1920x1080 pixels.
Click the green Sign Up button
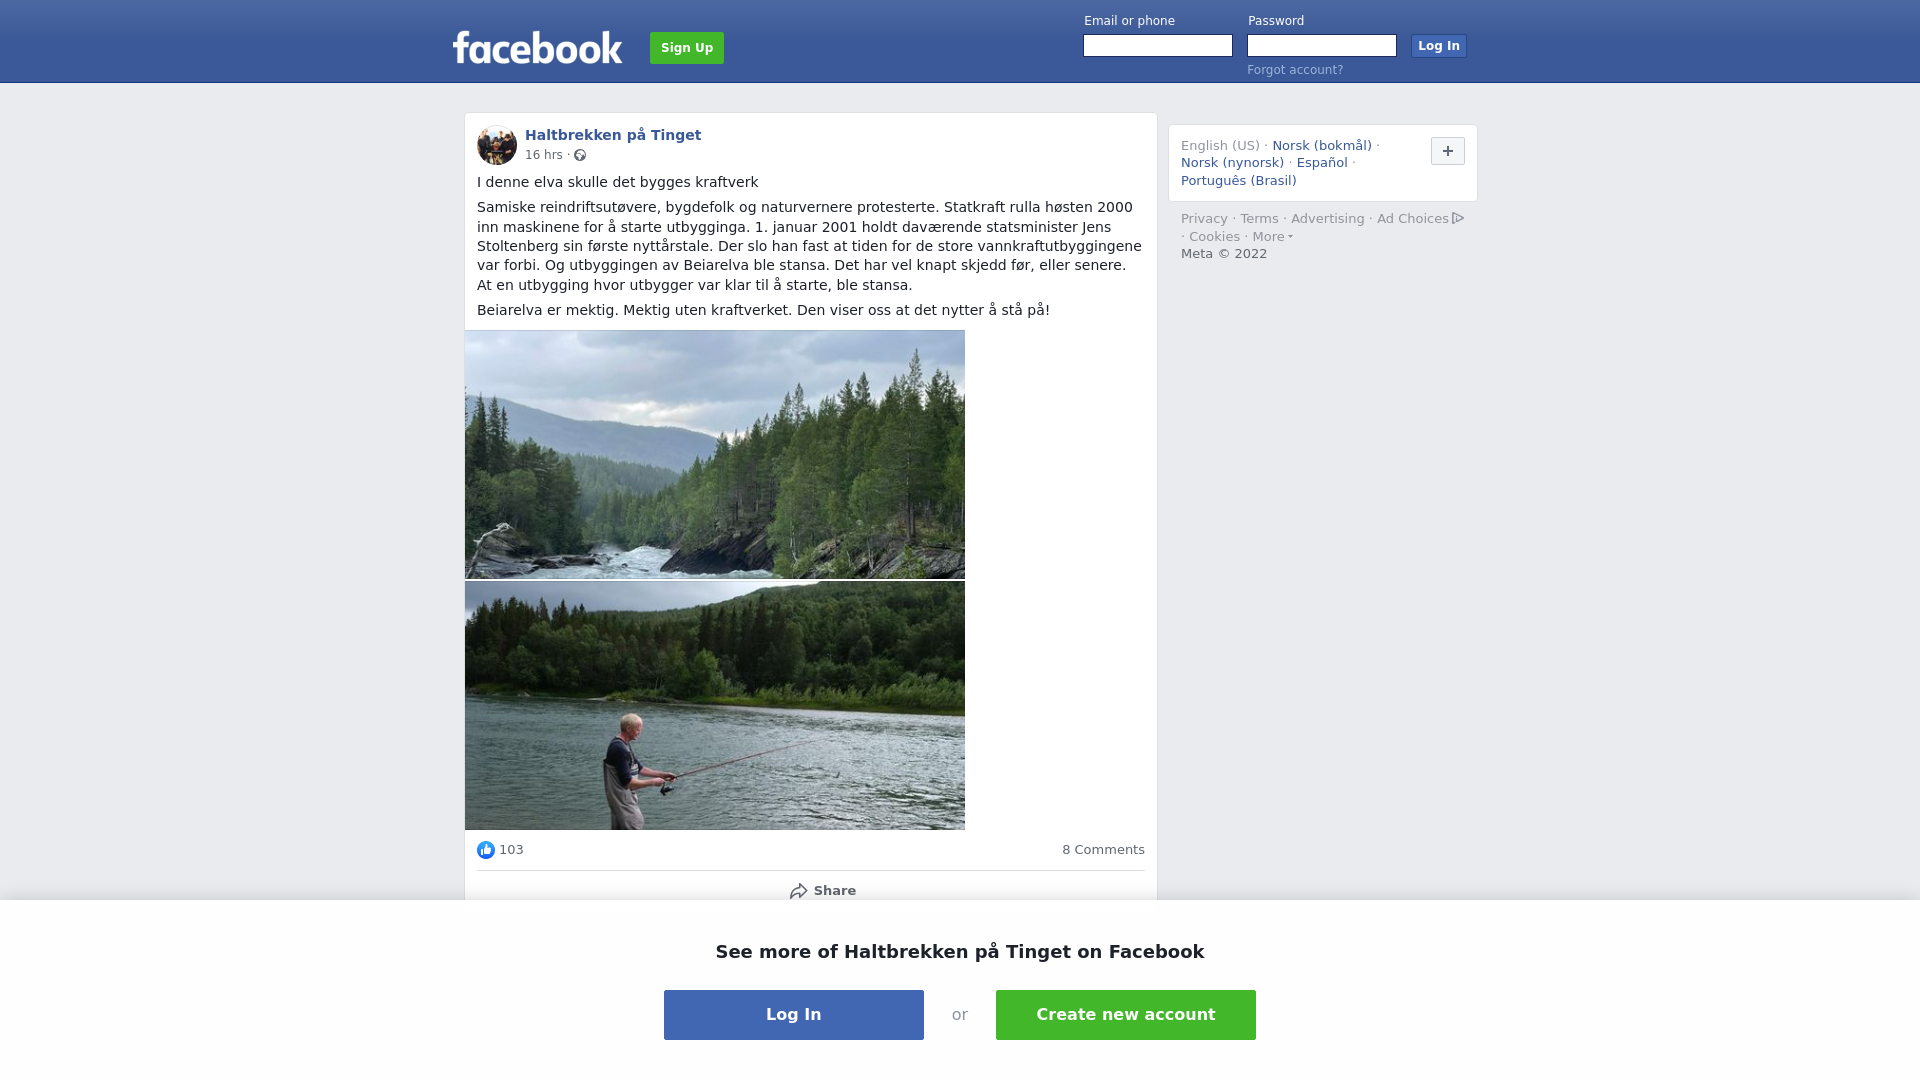pos(687,48)
